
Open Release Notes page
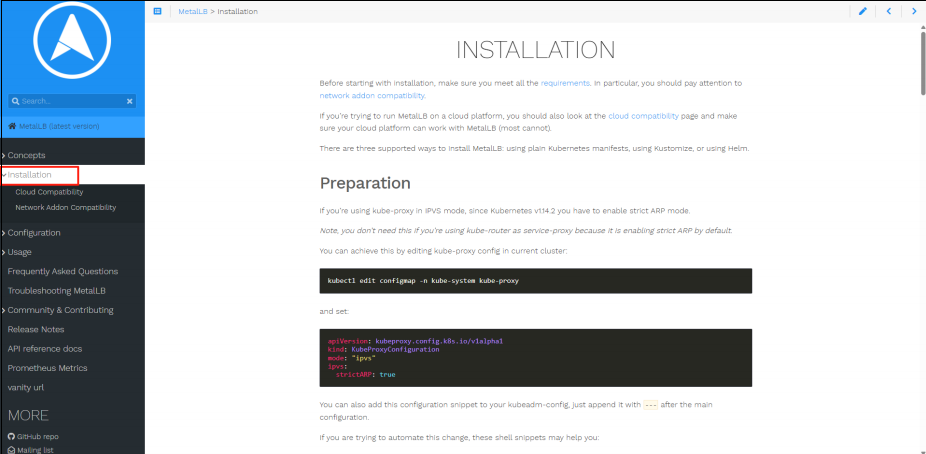[36, 329]
